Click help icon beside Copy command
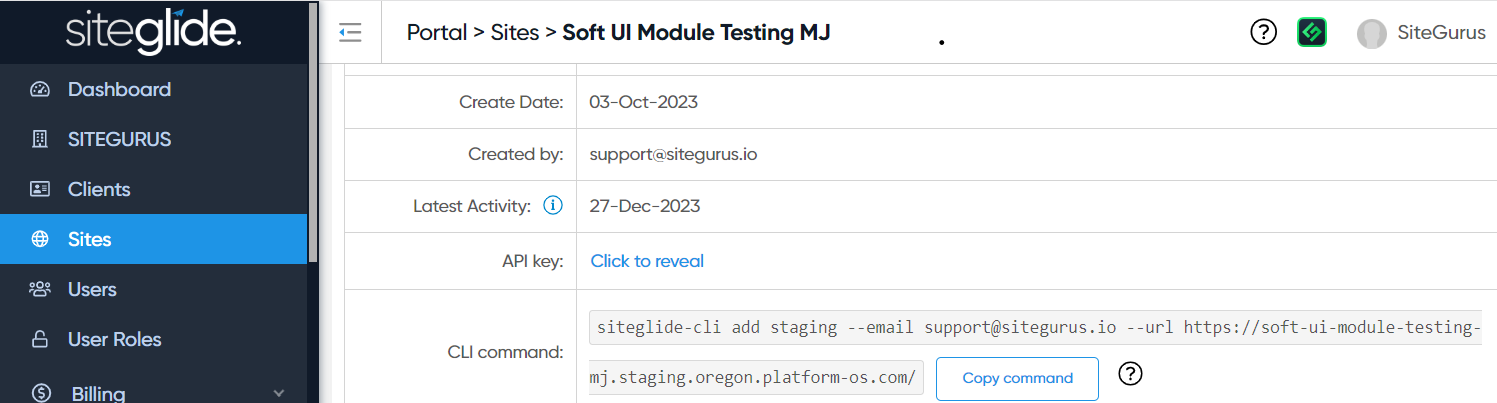 1130,374
